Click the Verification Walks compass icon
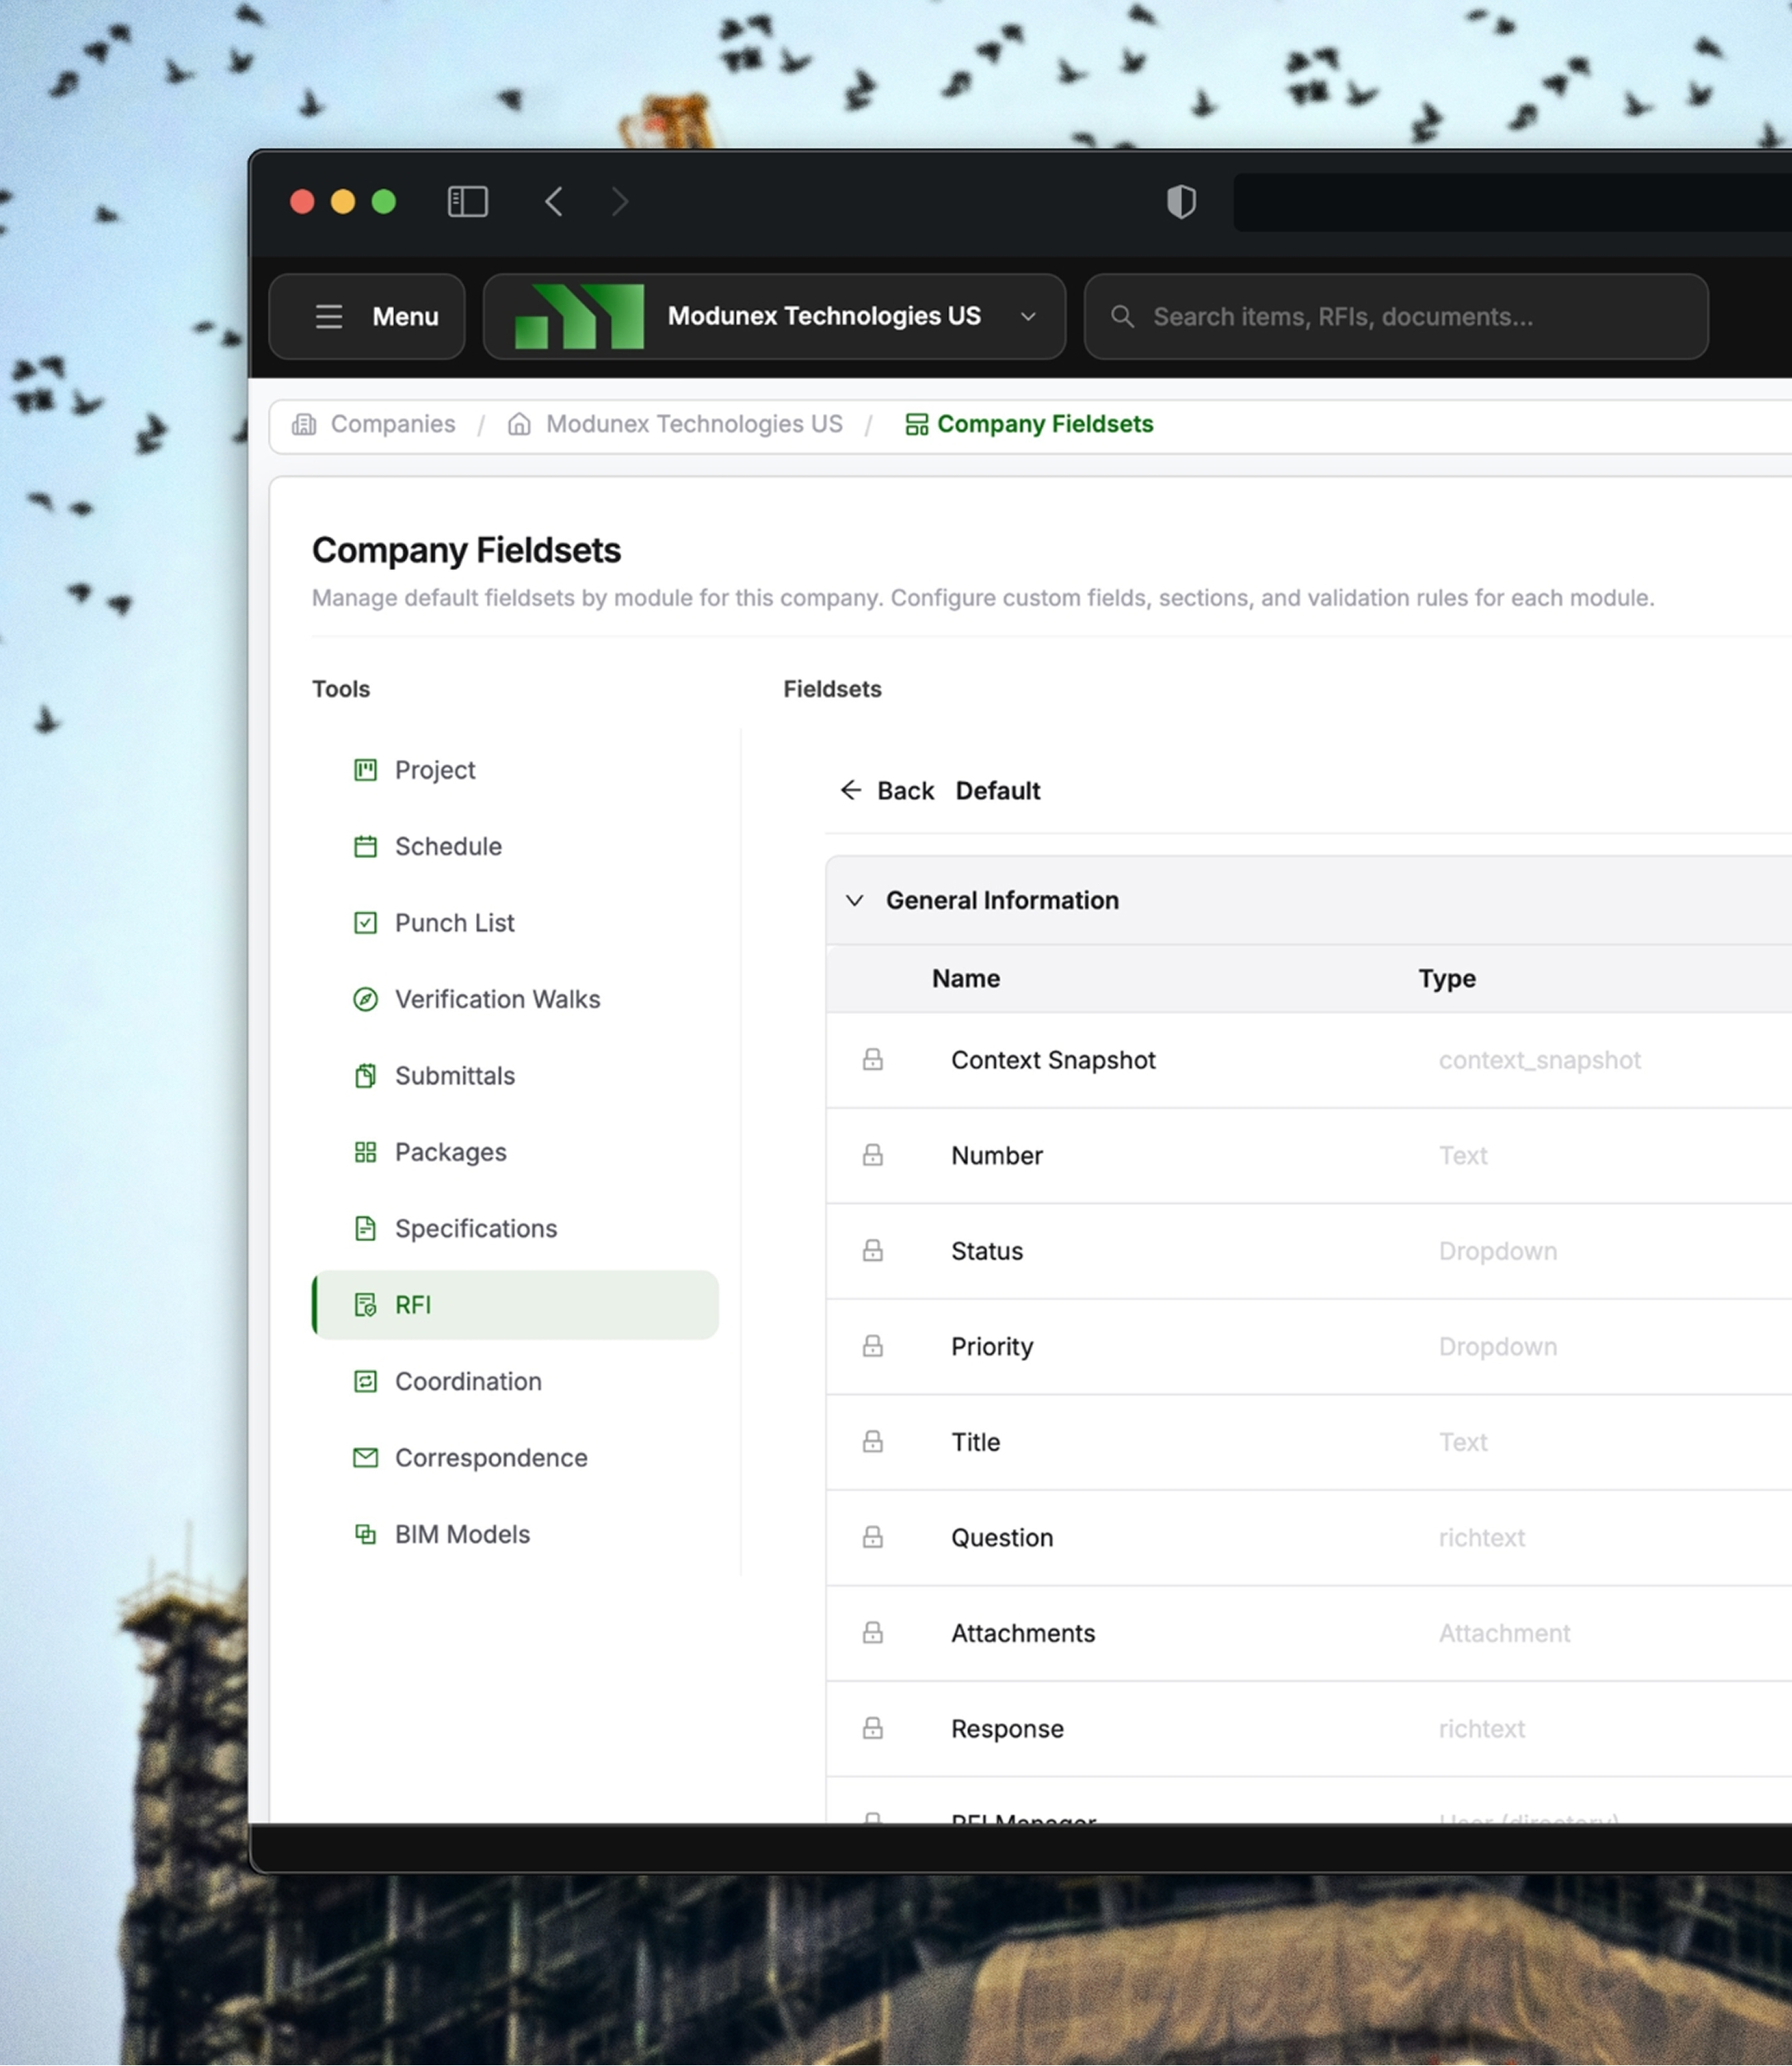This screenshot has height=2066, width=1792. 366,999
